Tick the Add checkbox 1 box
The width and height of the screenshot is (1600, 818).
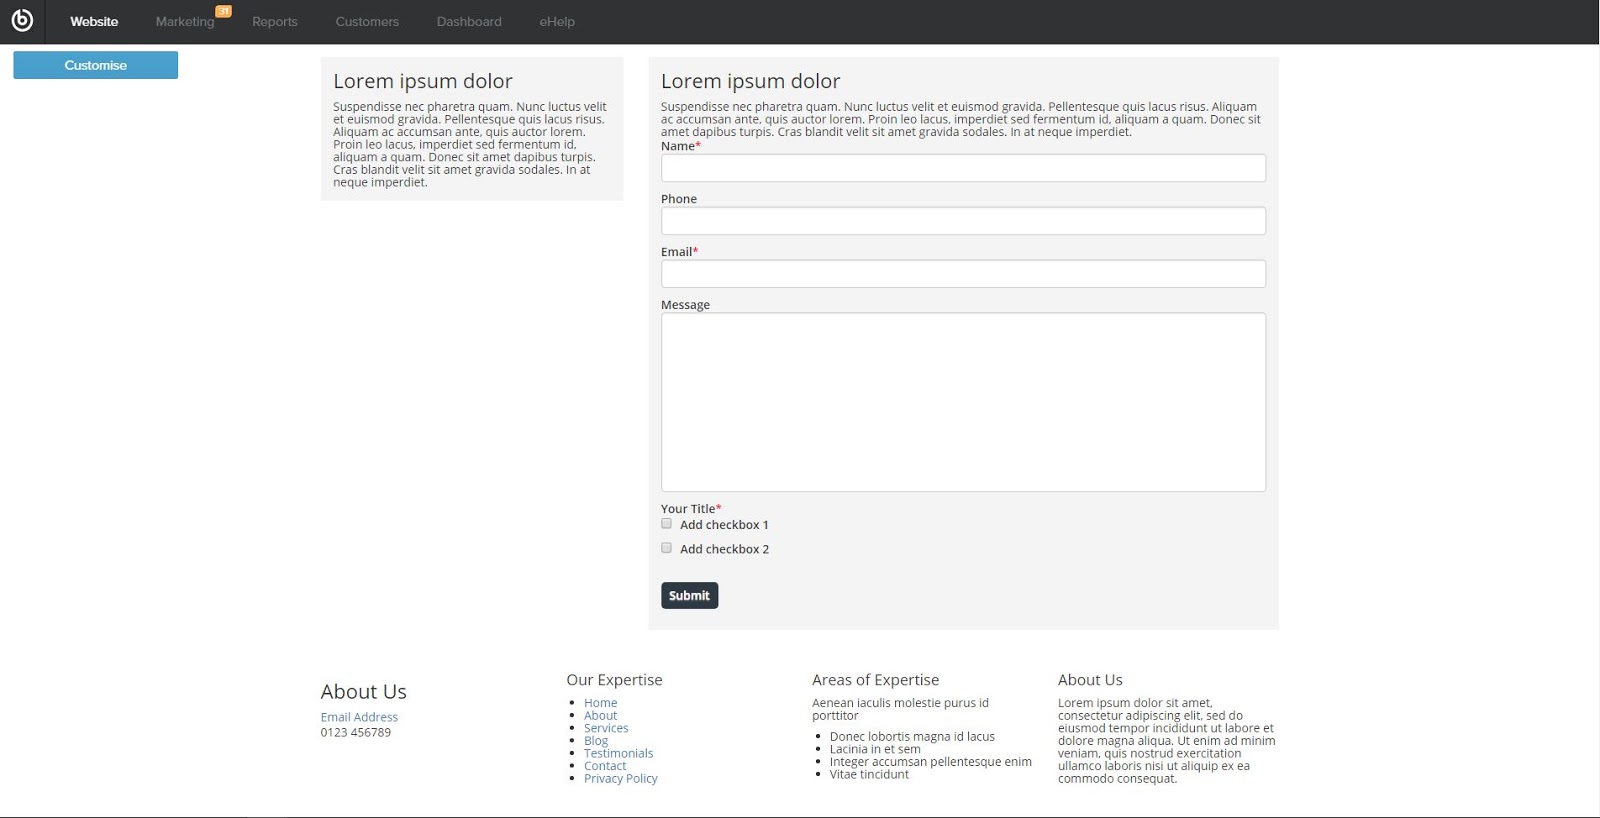(667, 524)
